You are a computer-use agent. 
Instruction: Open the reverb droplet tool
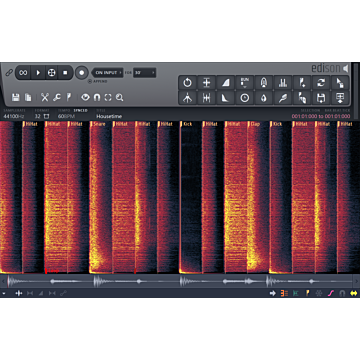click(264, 98)
